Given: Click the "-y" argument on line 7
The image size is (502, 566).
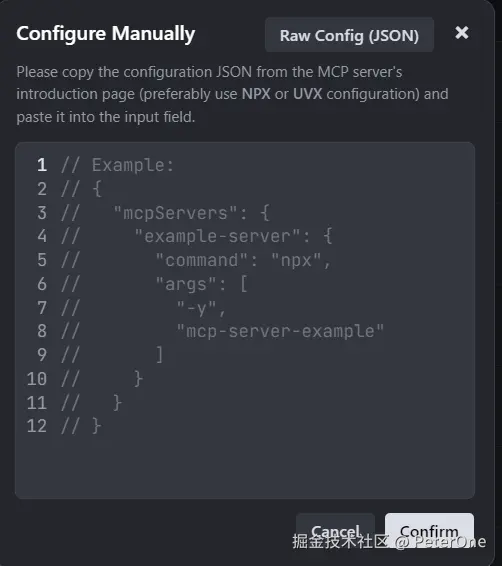Looking at the screenshot, I should [196, 308].
